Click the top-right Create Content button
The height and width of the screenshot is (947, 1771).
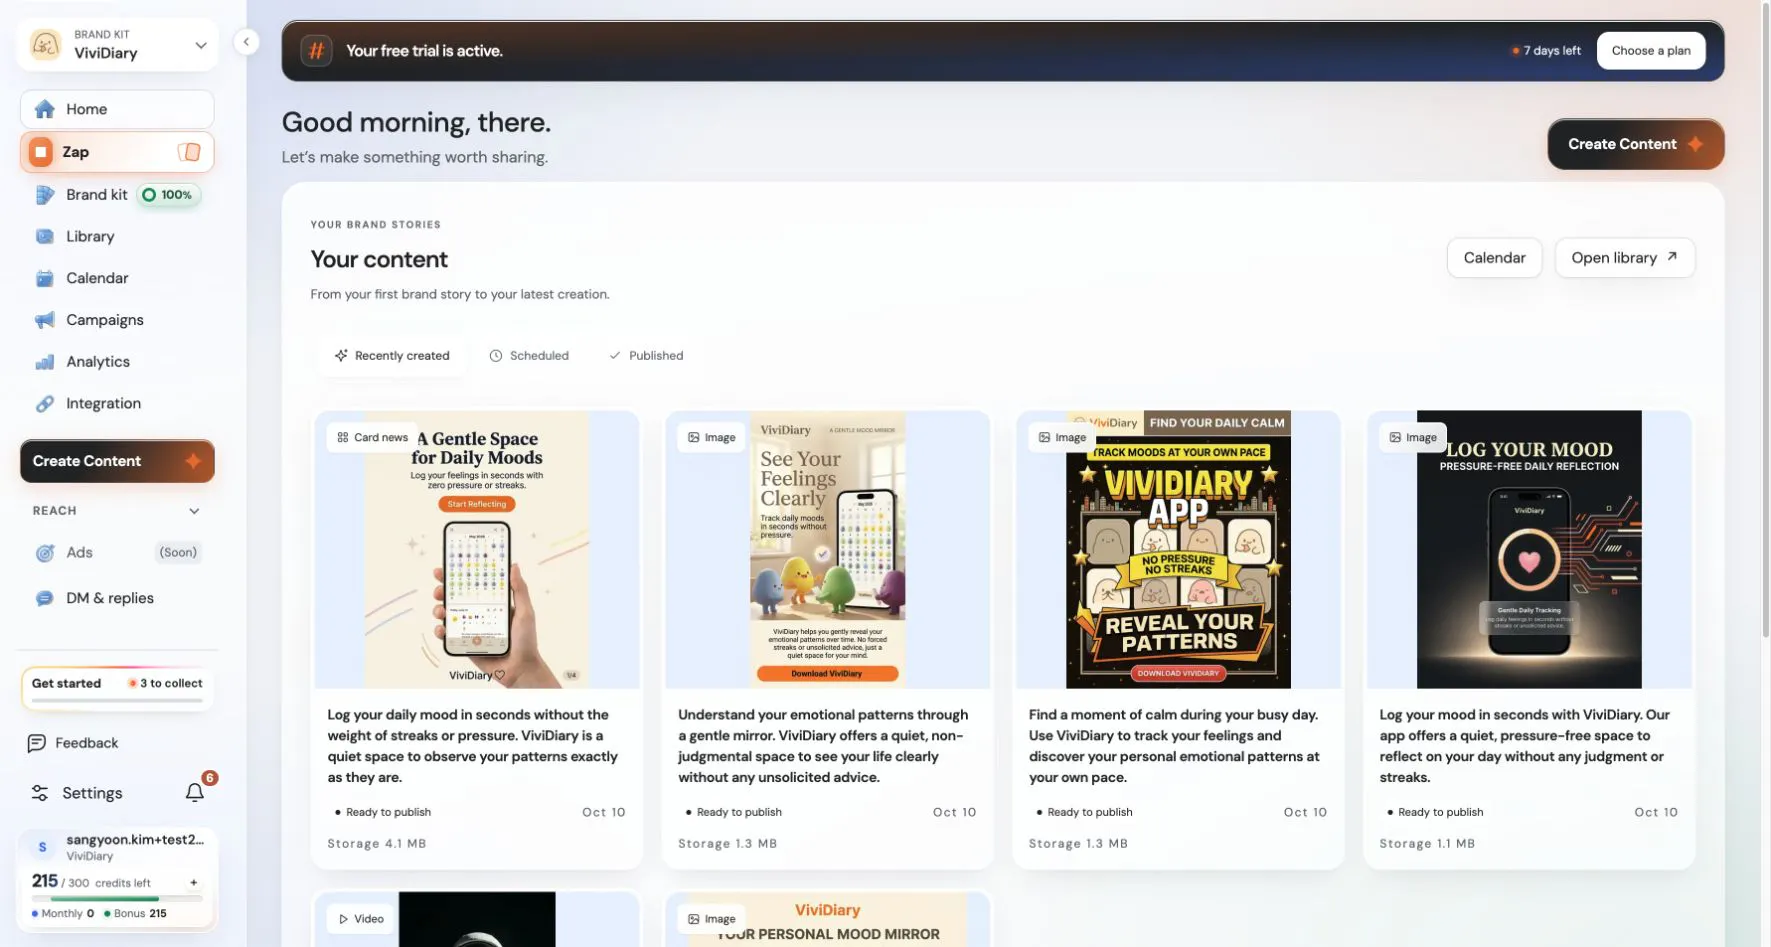pos(1635,144)
